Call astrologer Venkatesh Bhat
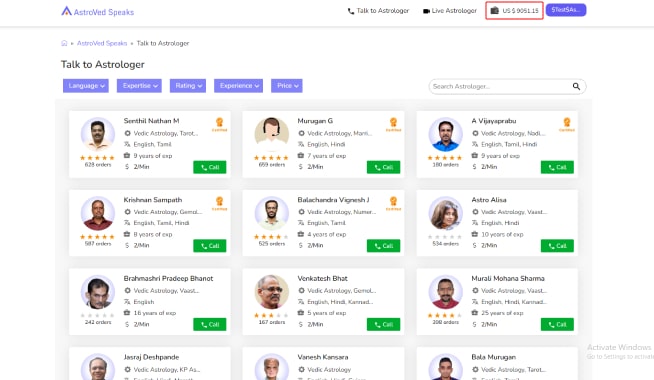 coord(383,325)
